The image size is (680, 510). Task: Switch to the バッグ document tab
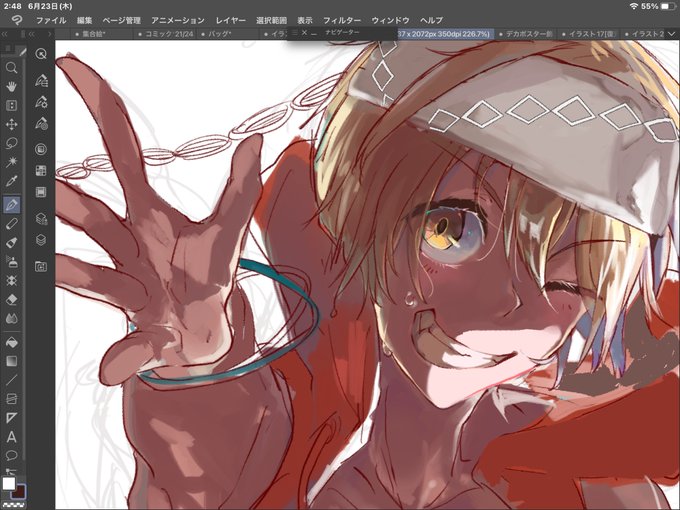click(229, 34)
